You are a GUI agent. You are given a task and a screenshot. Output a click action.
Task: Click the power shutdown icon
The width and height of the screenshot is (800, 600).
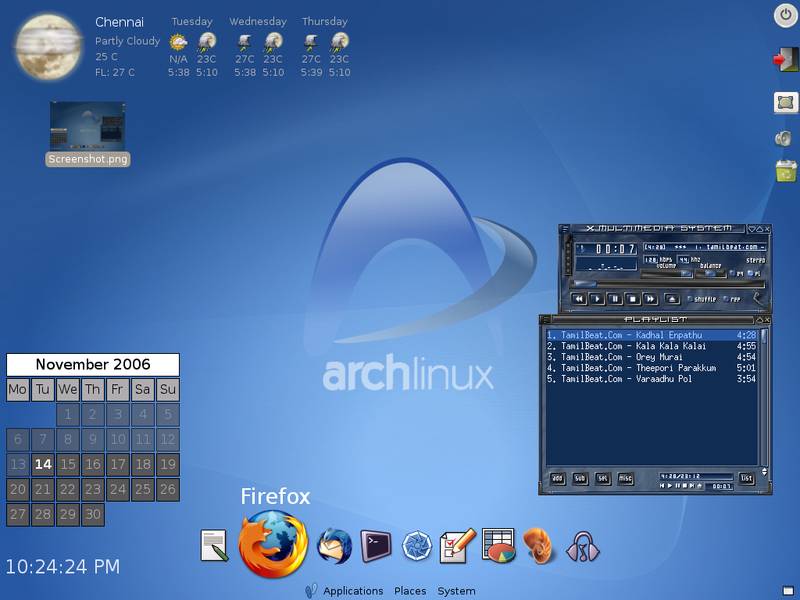785,15
